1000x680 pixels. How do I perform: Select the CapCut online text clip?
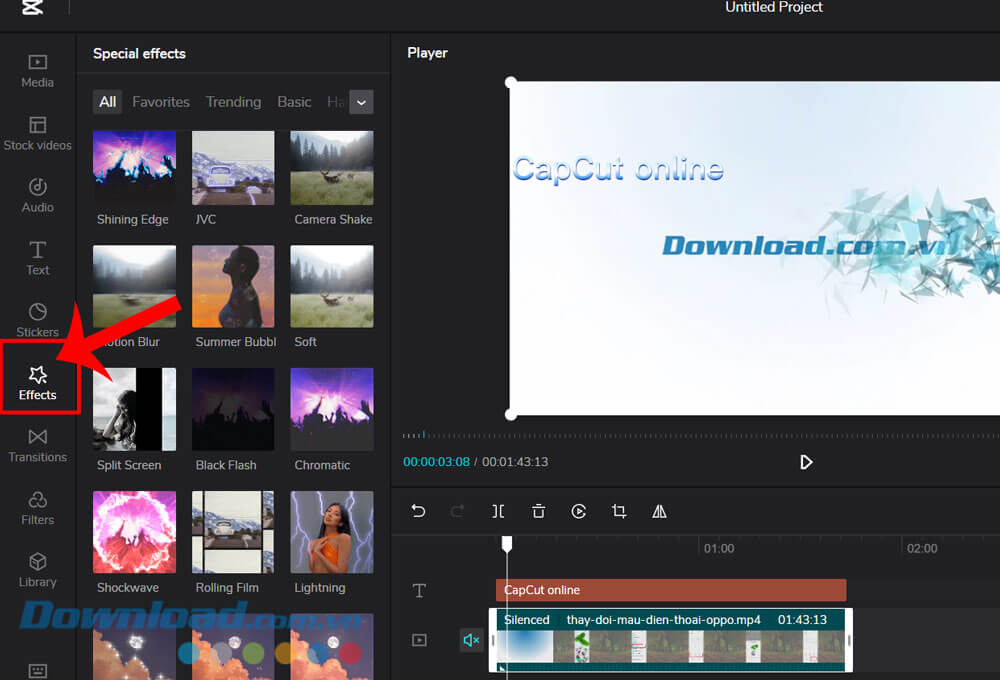(670, 590)
